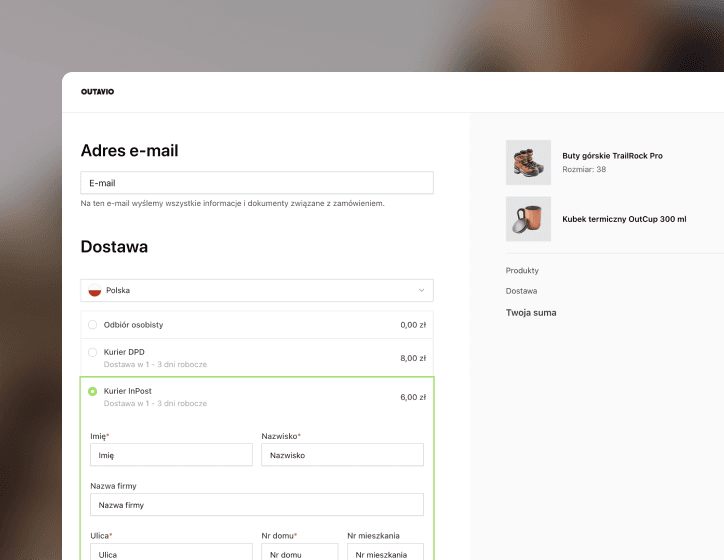
Task: Select Kurier DPD delivery option
Action: click(x=93, y=352)
